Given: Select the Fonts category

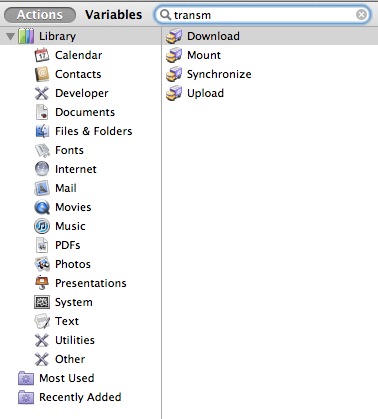Looking at the screenshot, I should coord(69,150).
